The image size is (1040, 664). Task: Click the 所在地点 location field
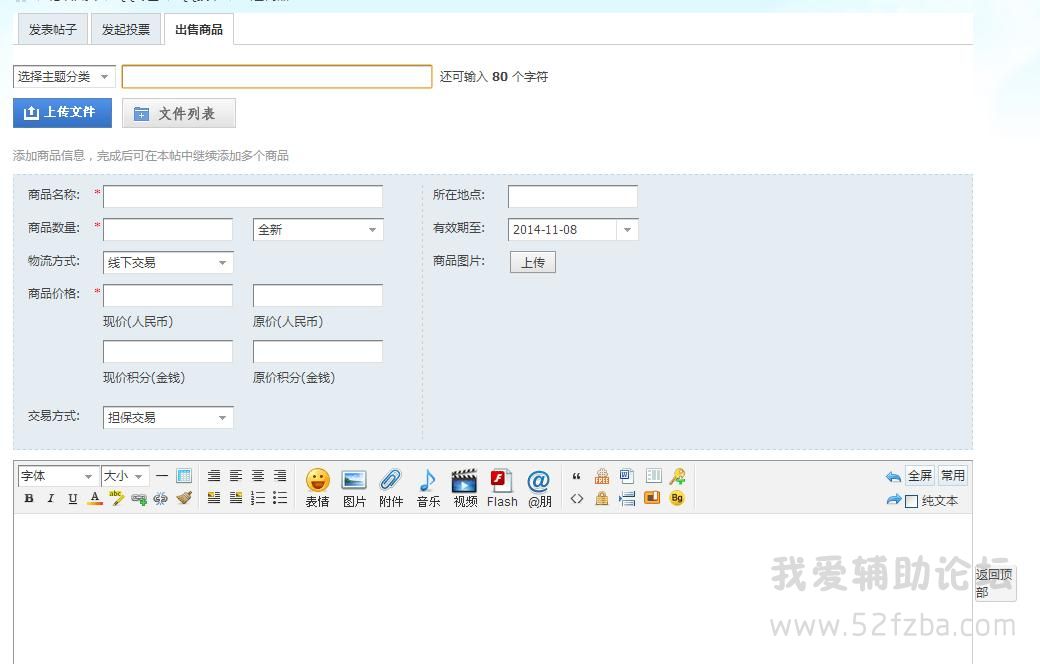coord(573,196)
